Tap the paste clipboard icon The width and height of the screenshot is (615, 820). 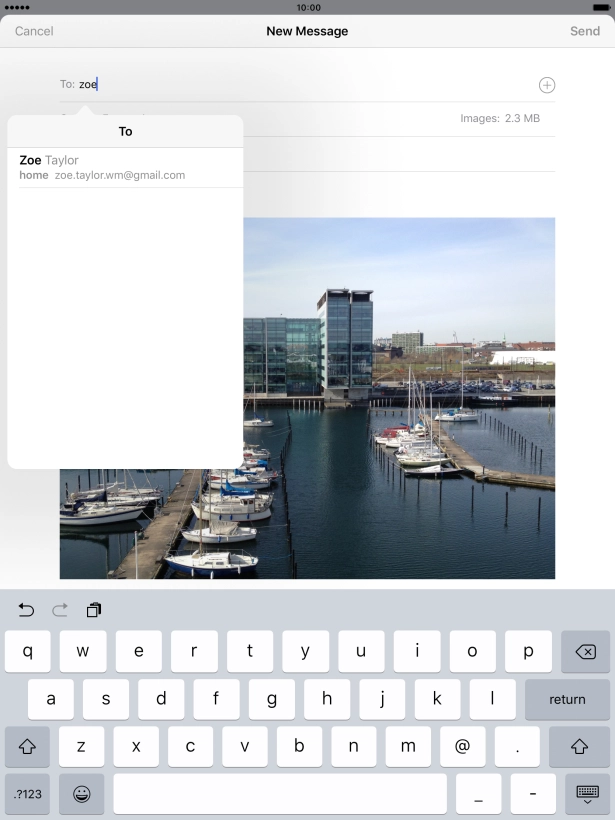tap(94, 610)
